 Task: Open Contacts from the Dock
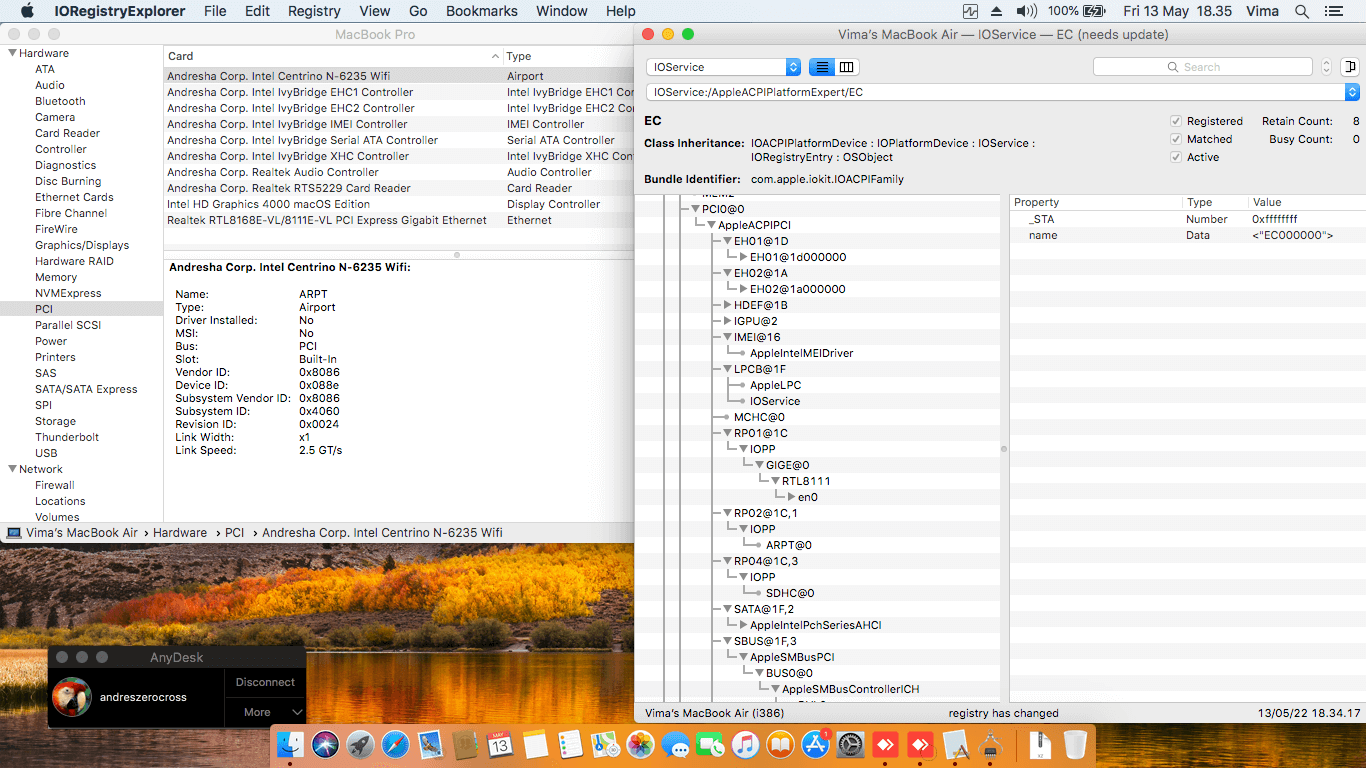click(x=466, y=744)
